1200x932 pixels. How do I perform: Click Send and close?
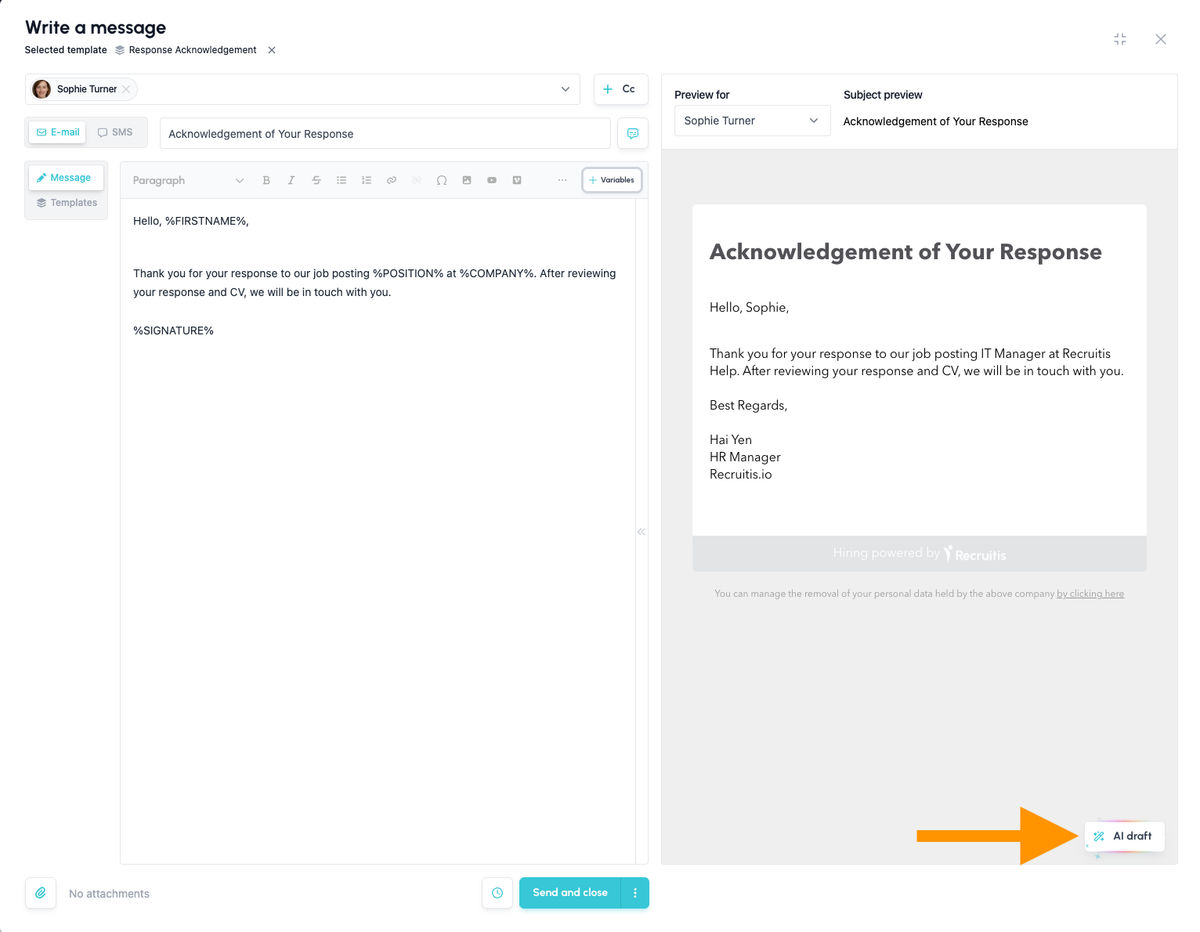pos(570,892)
